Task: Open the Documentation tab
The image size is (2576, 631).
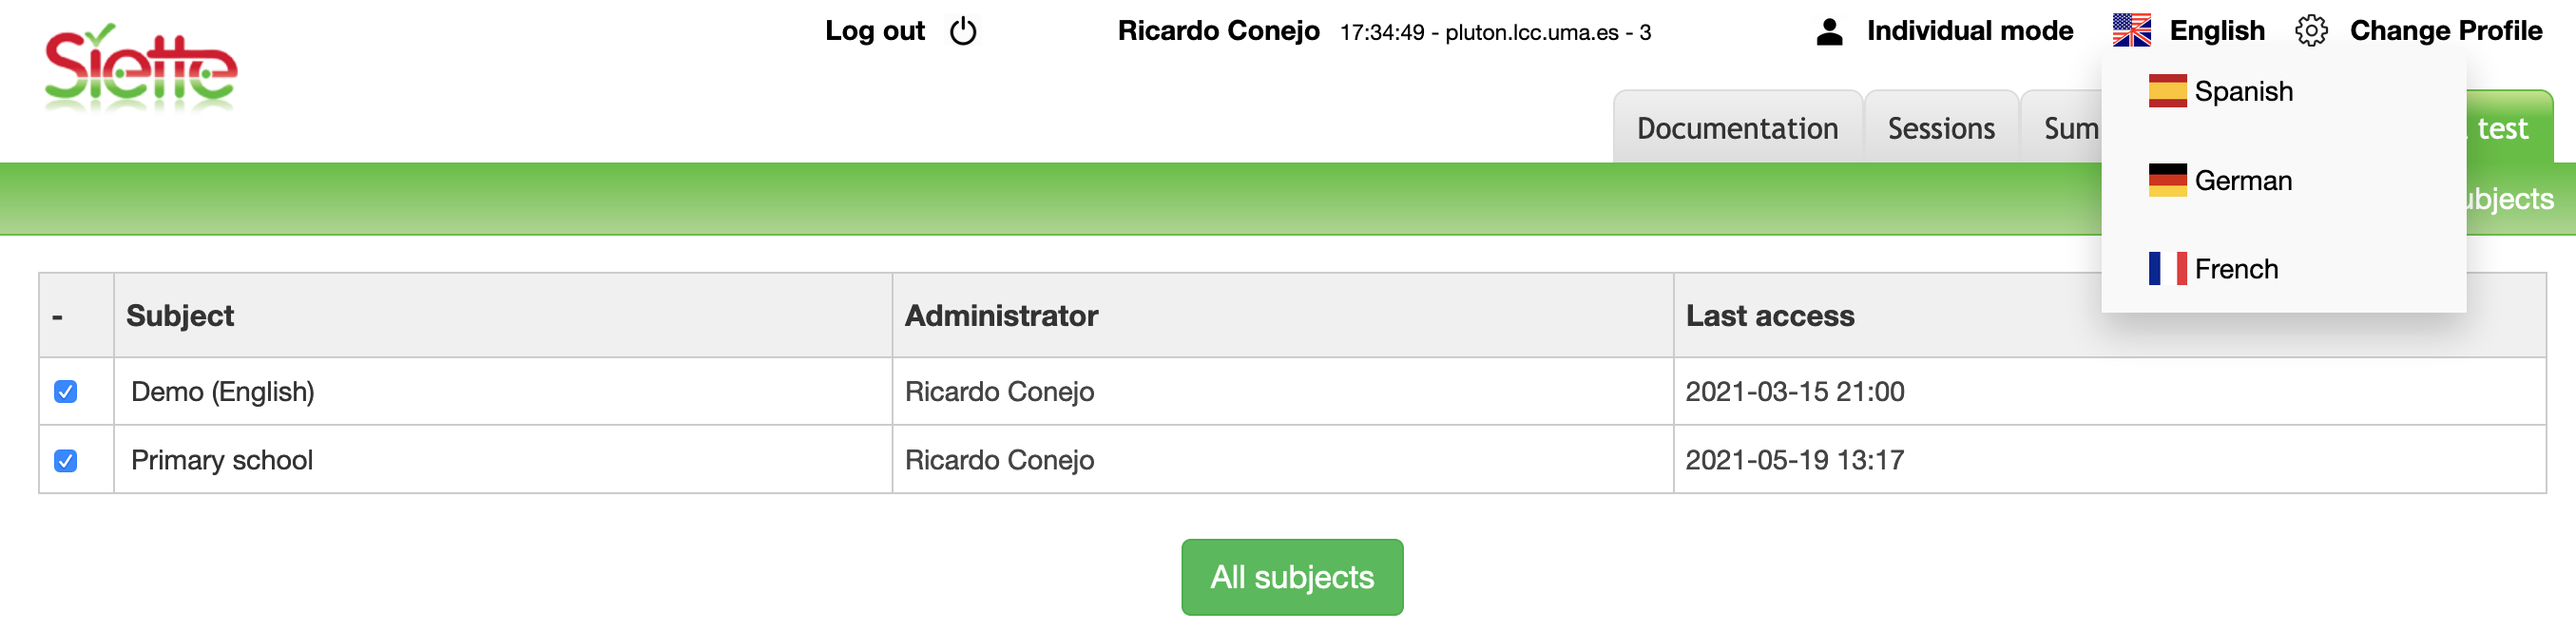Action: pos(1736,128)
